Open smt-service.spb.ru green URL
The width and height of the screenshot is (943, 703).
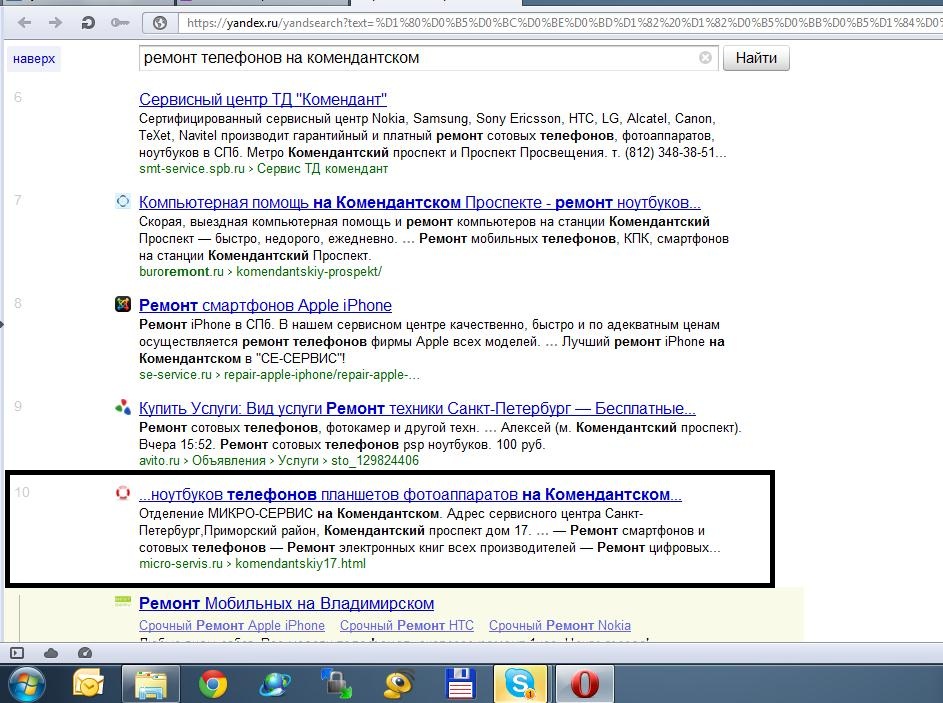click(263, 169)
